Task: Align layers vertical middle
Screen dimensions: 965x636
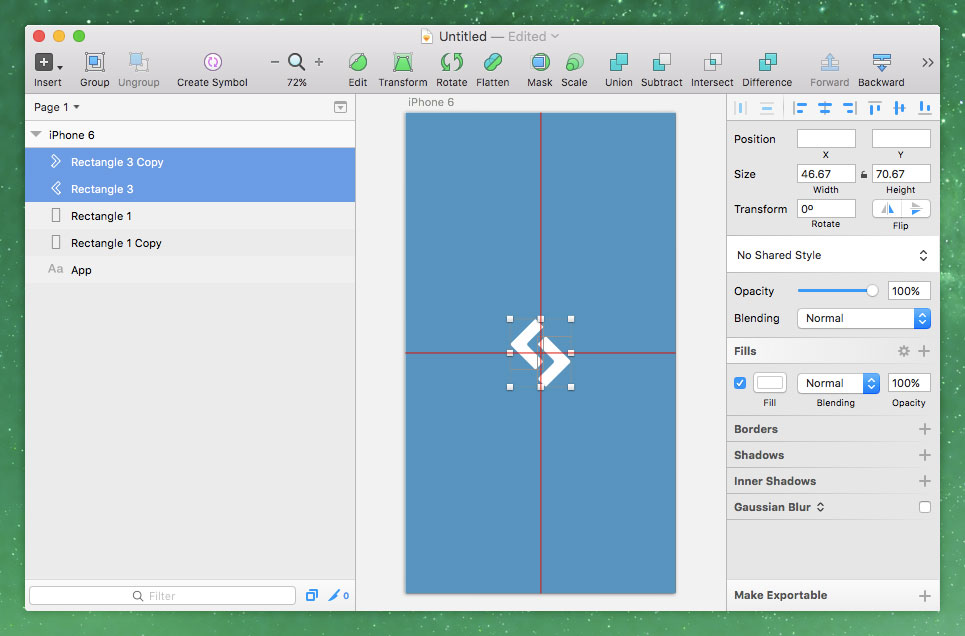Action: point(899,108)
